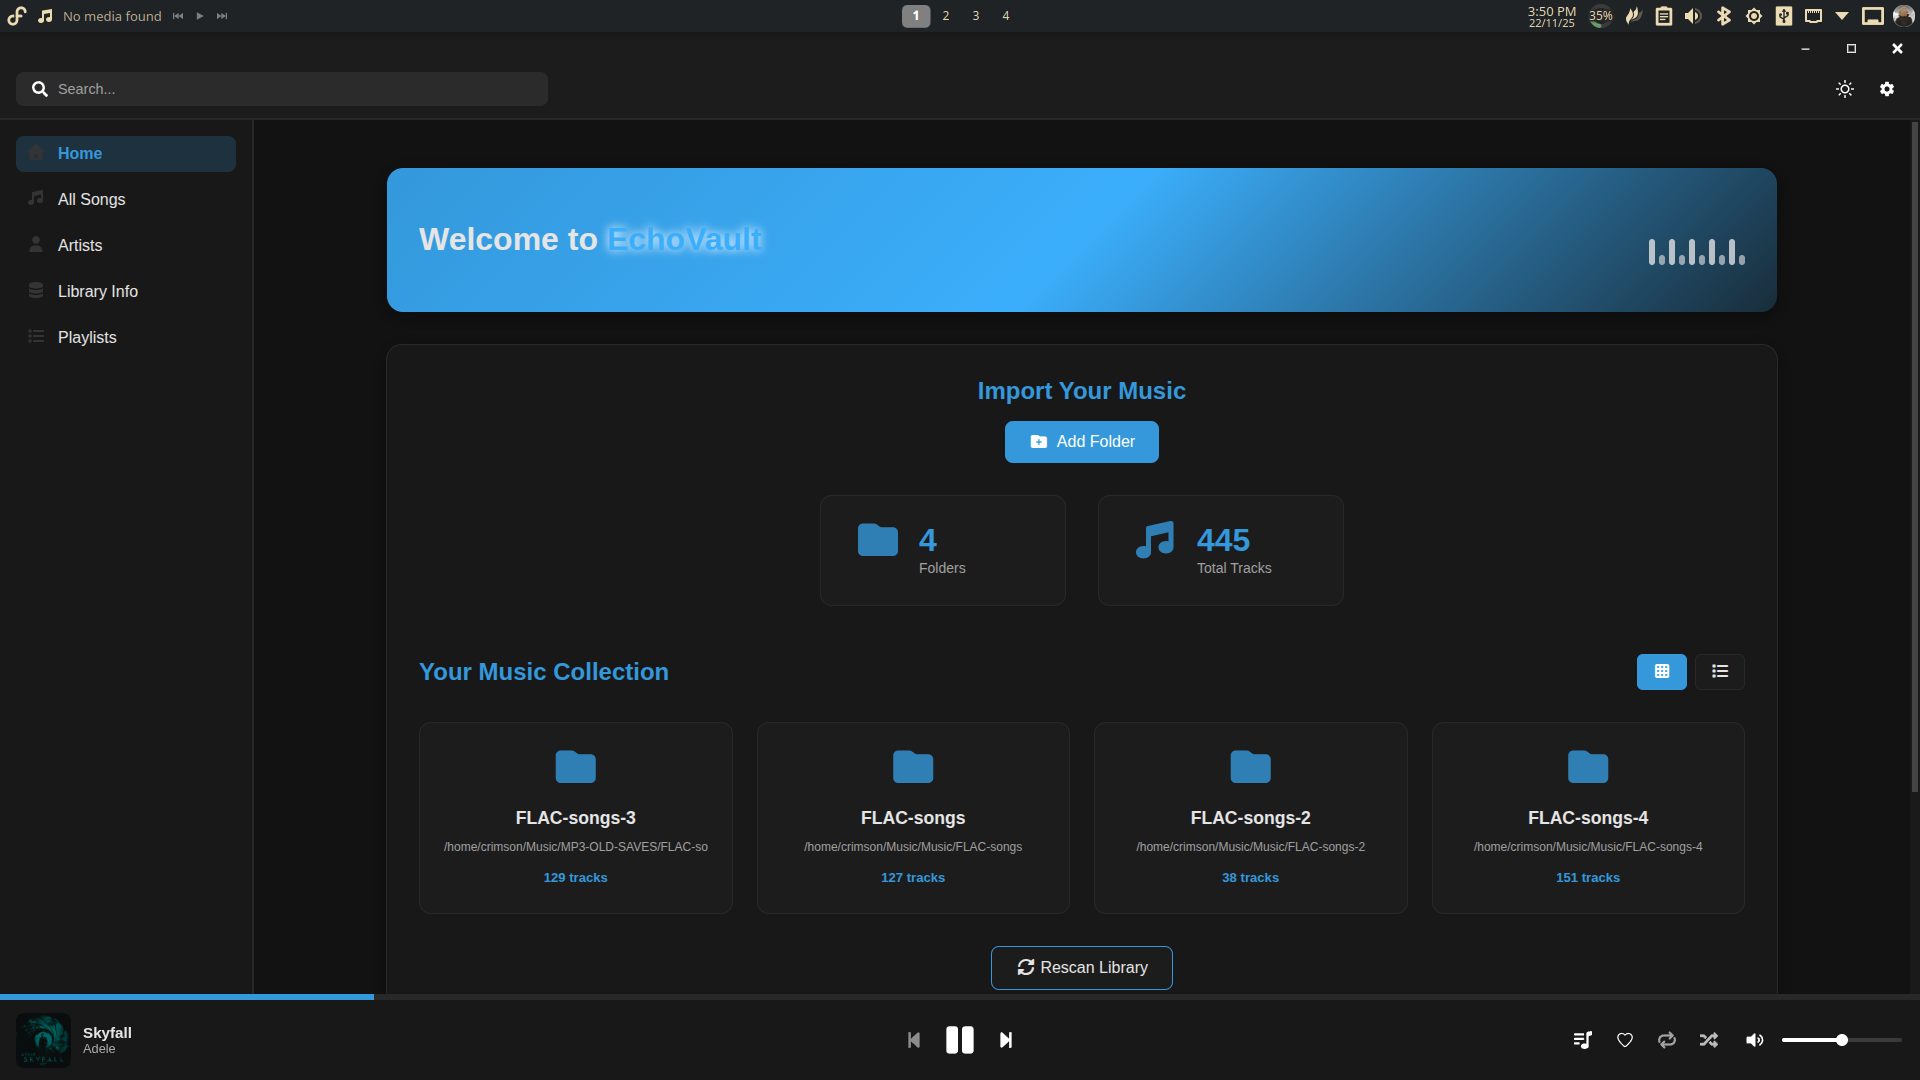Click Rescan Library button
The height and width of the screenshot is (1080, 1920).
click(1081, 968)
